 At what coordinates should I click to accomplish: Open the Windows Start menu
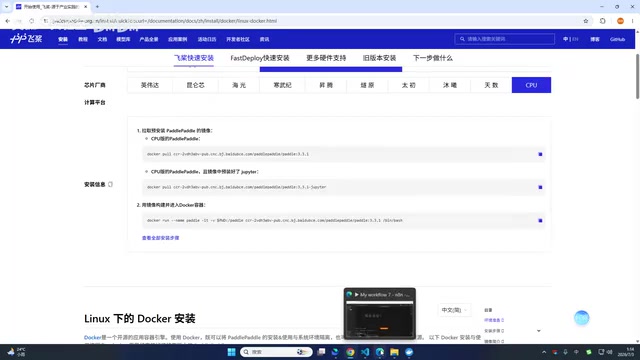click(231, 352)
